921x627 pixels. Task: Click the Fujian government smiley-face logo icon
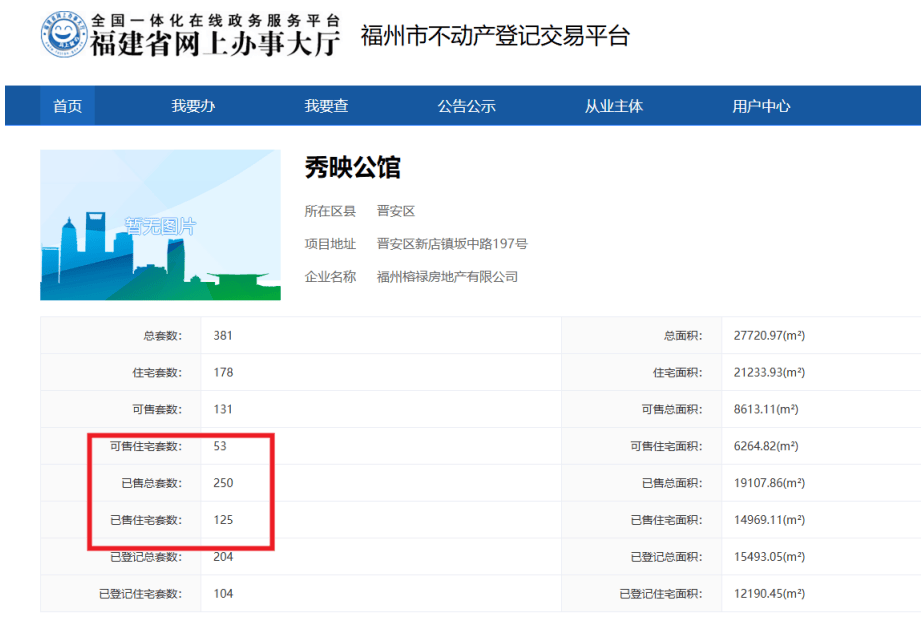click(64, 36)
